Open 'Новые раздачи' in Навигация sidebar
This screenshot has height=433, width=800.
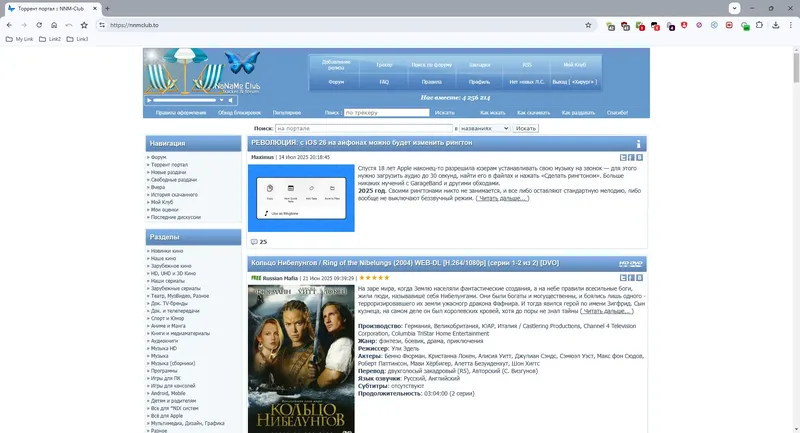(x=168, y=172)
